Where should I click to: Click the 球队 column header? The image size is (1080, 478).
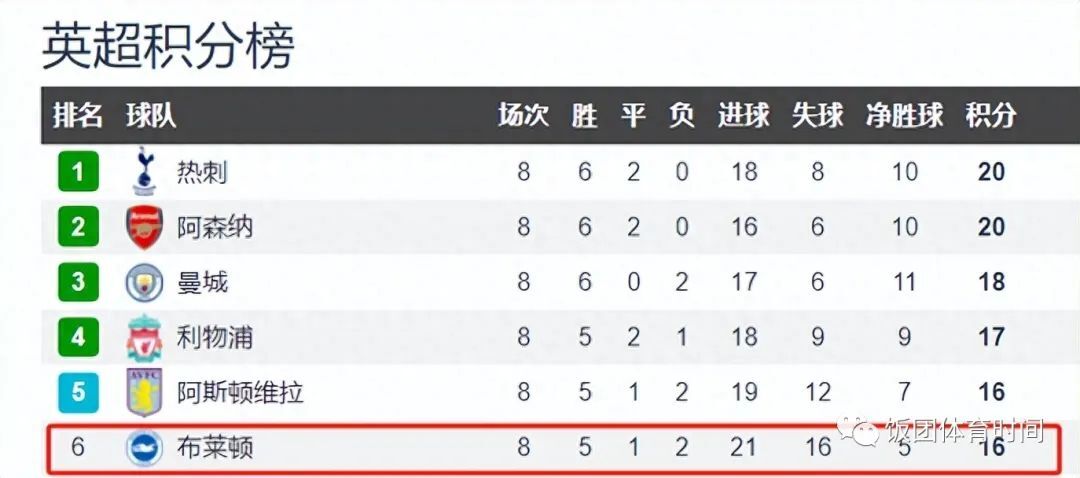coord(151,116)
